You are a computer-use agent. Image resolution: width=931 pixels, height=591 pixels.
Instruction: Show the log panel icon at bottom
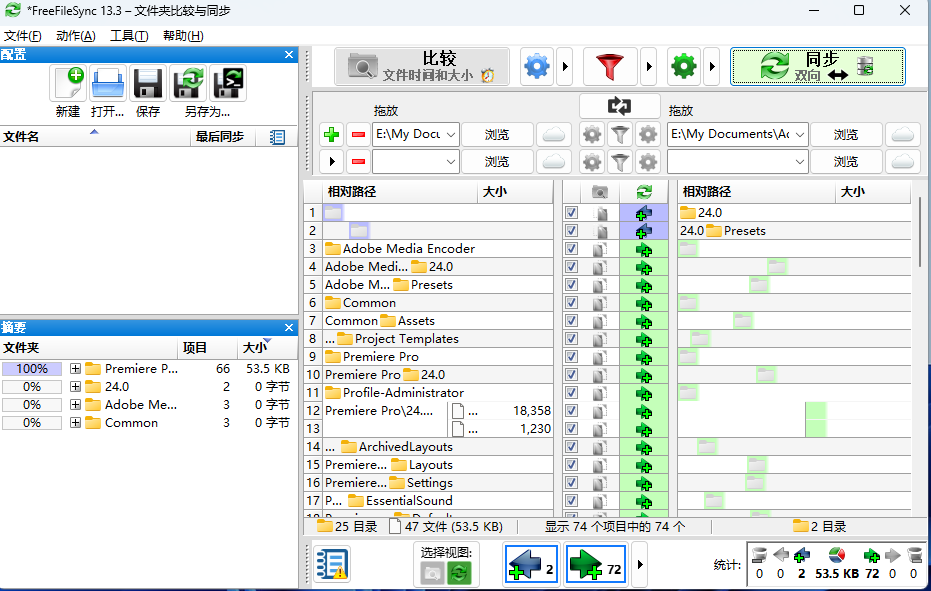[332, 564]
